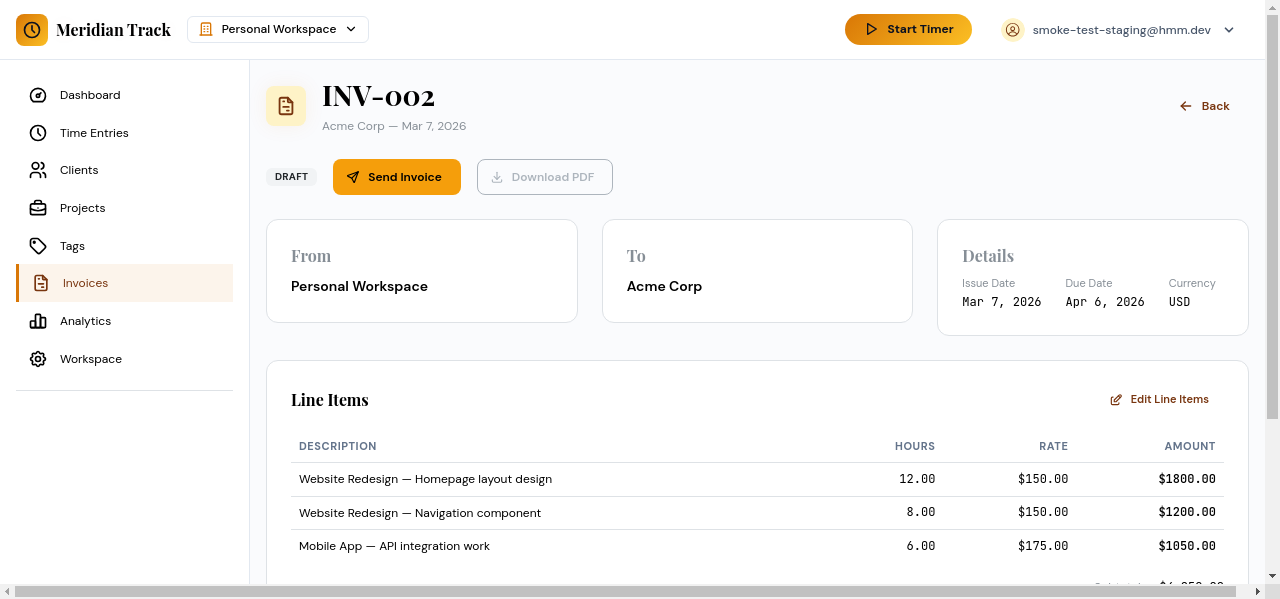
Task: Expand the account menu for smoke-test-staging@hmm.dev
Action: coord(1118,30)
